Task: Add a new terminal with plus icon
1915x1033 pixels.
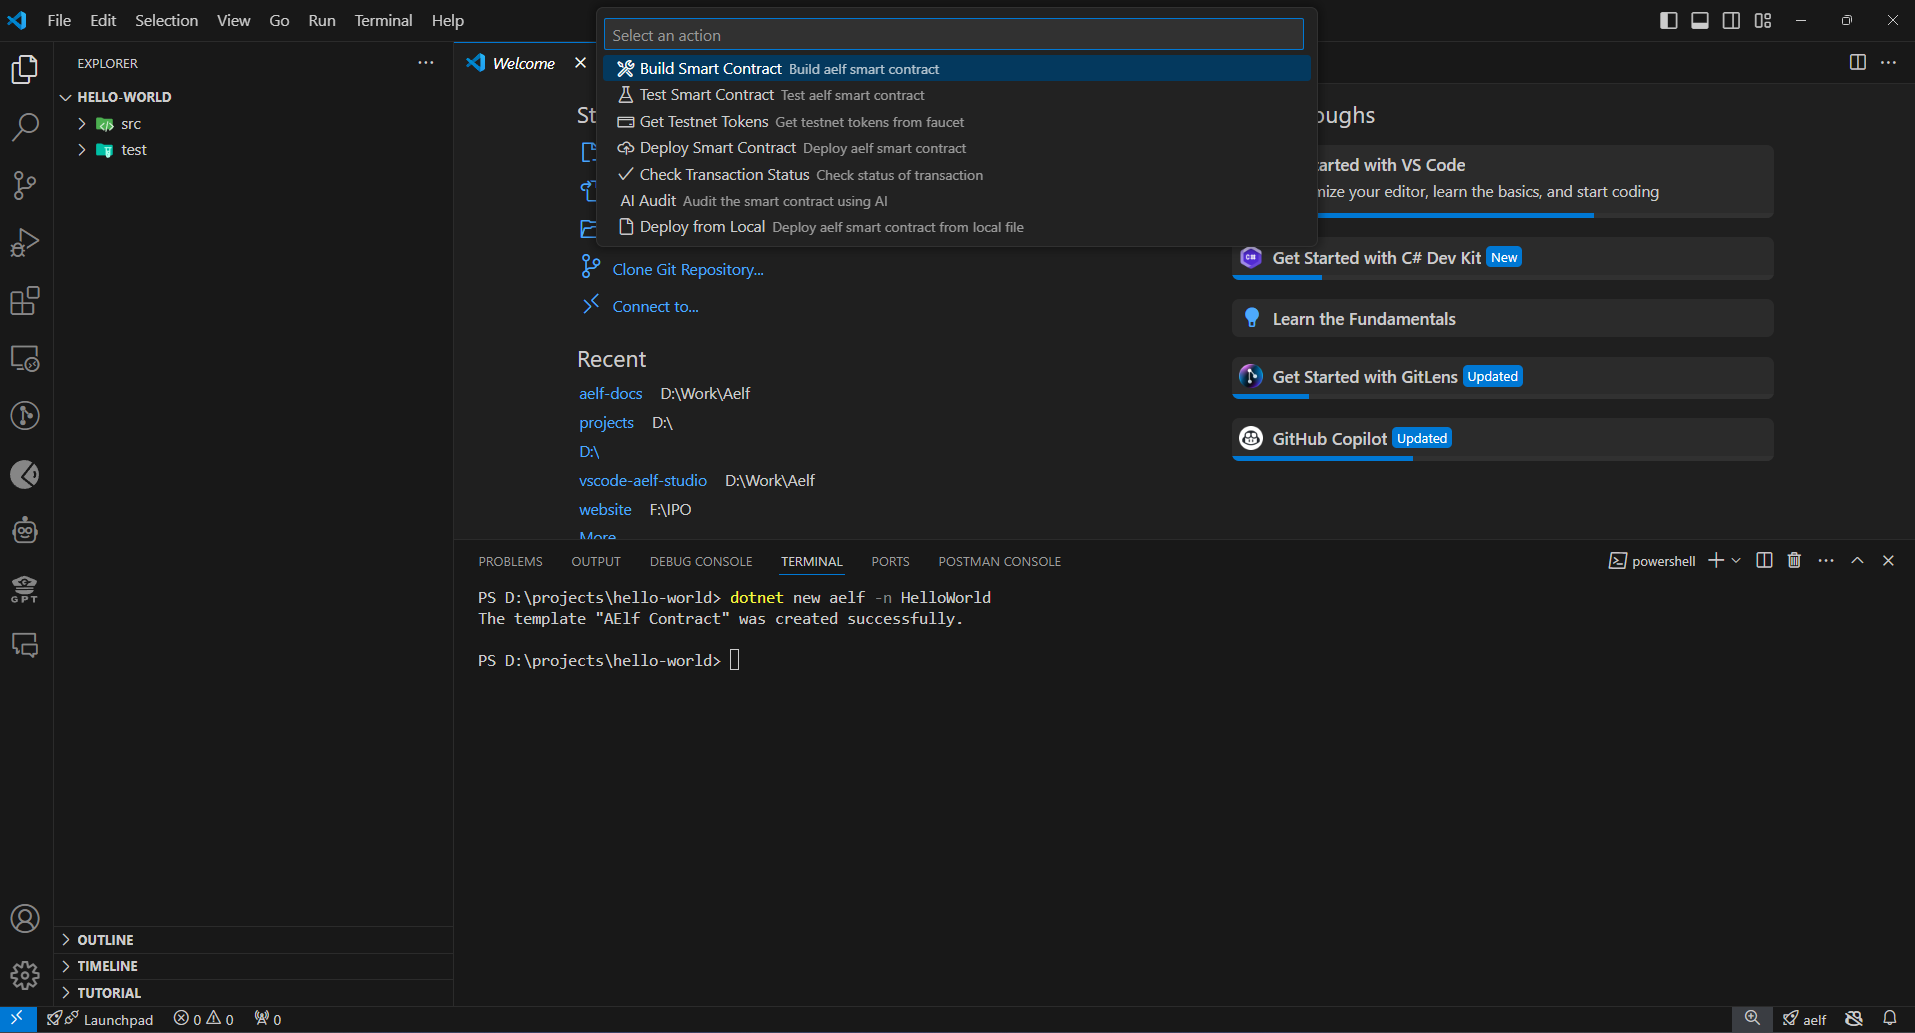Action: 1716,561
